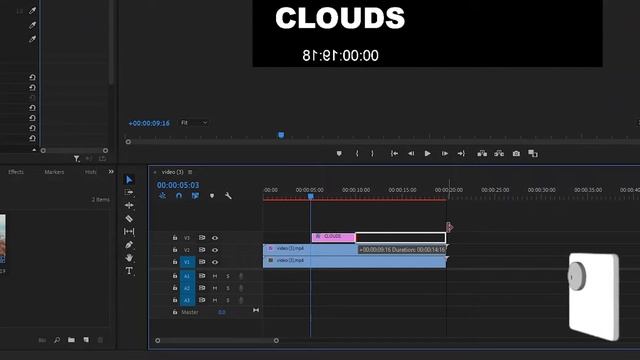Step back one frame
640x360 pixels.
tap(411, 153)
